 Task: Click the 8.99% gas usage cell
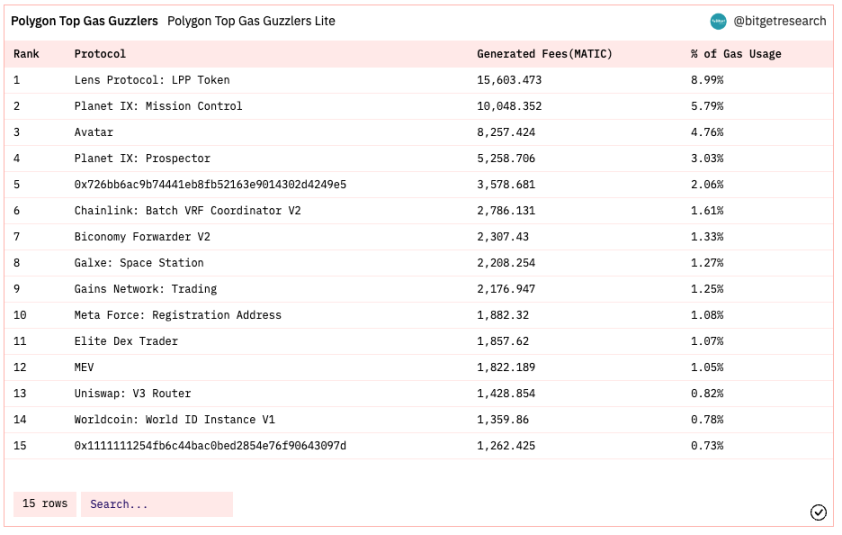click(x=707, y=80)
